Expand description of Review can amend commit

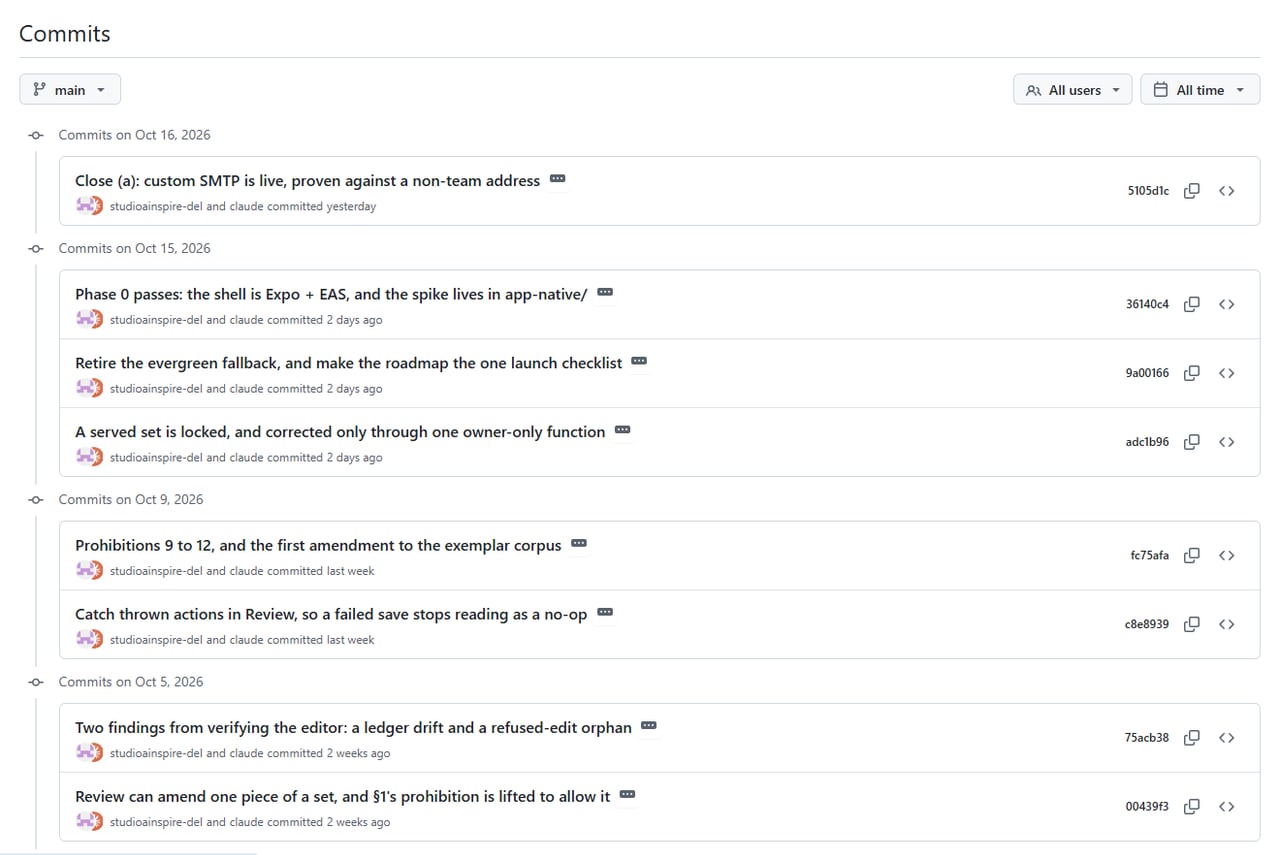[x=628, y=795]
